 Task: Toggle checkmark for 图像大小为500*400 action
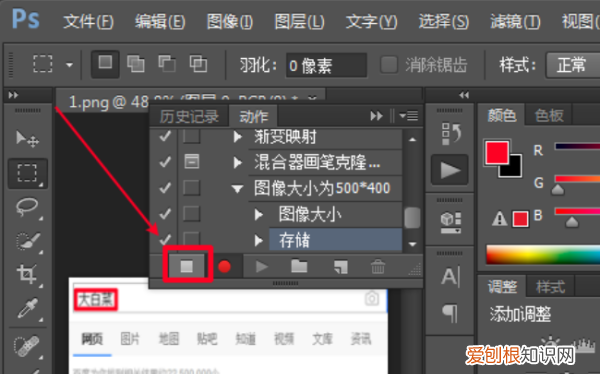165,188
